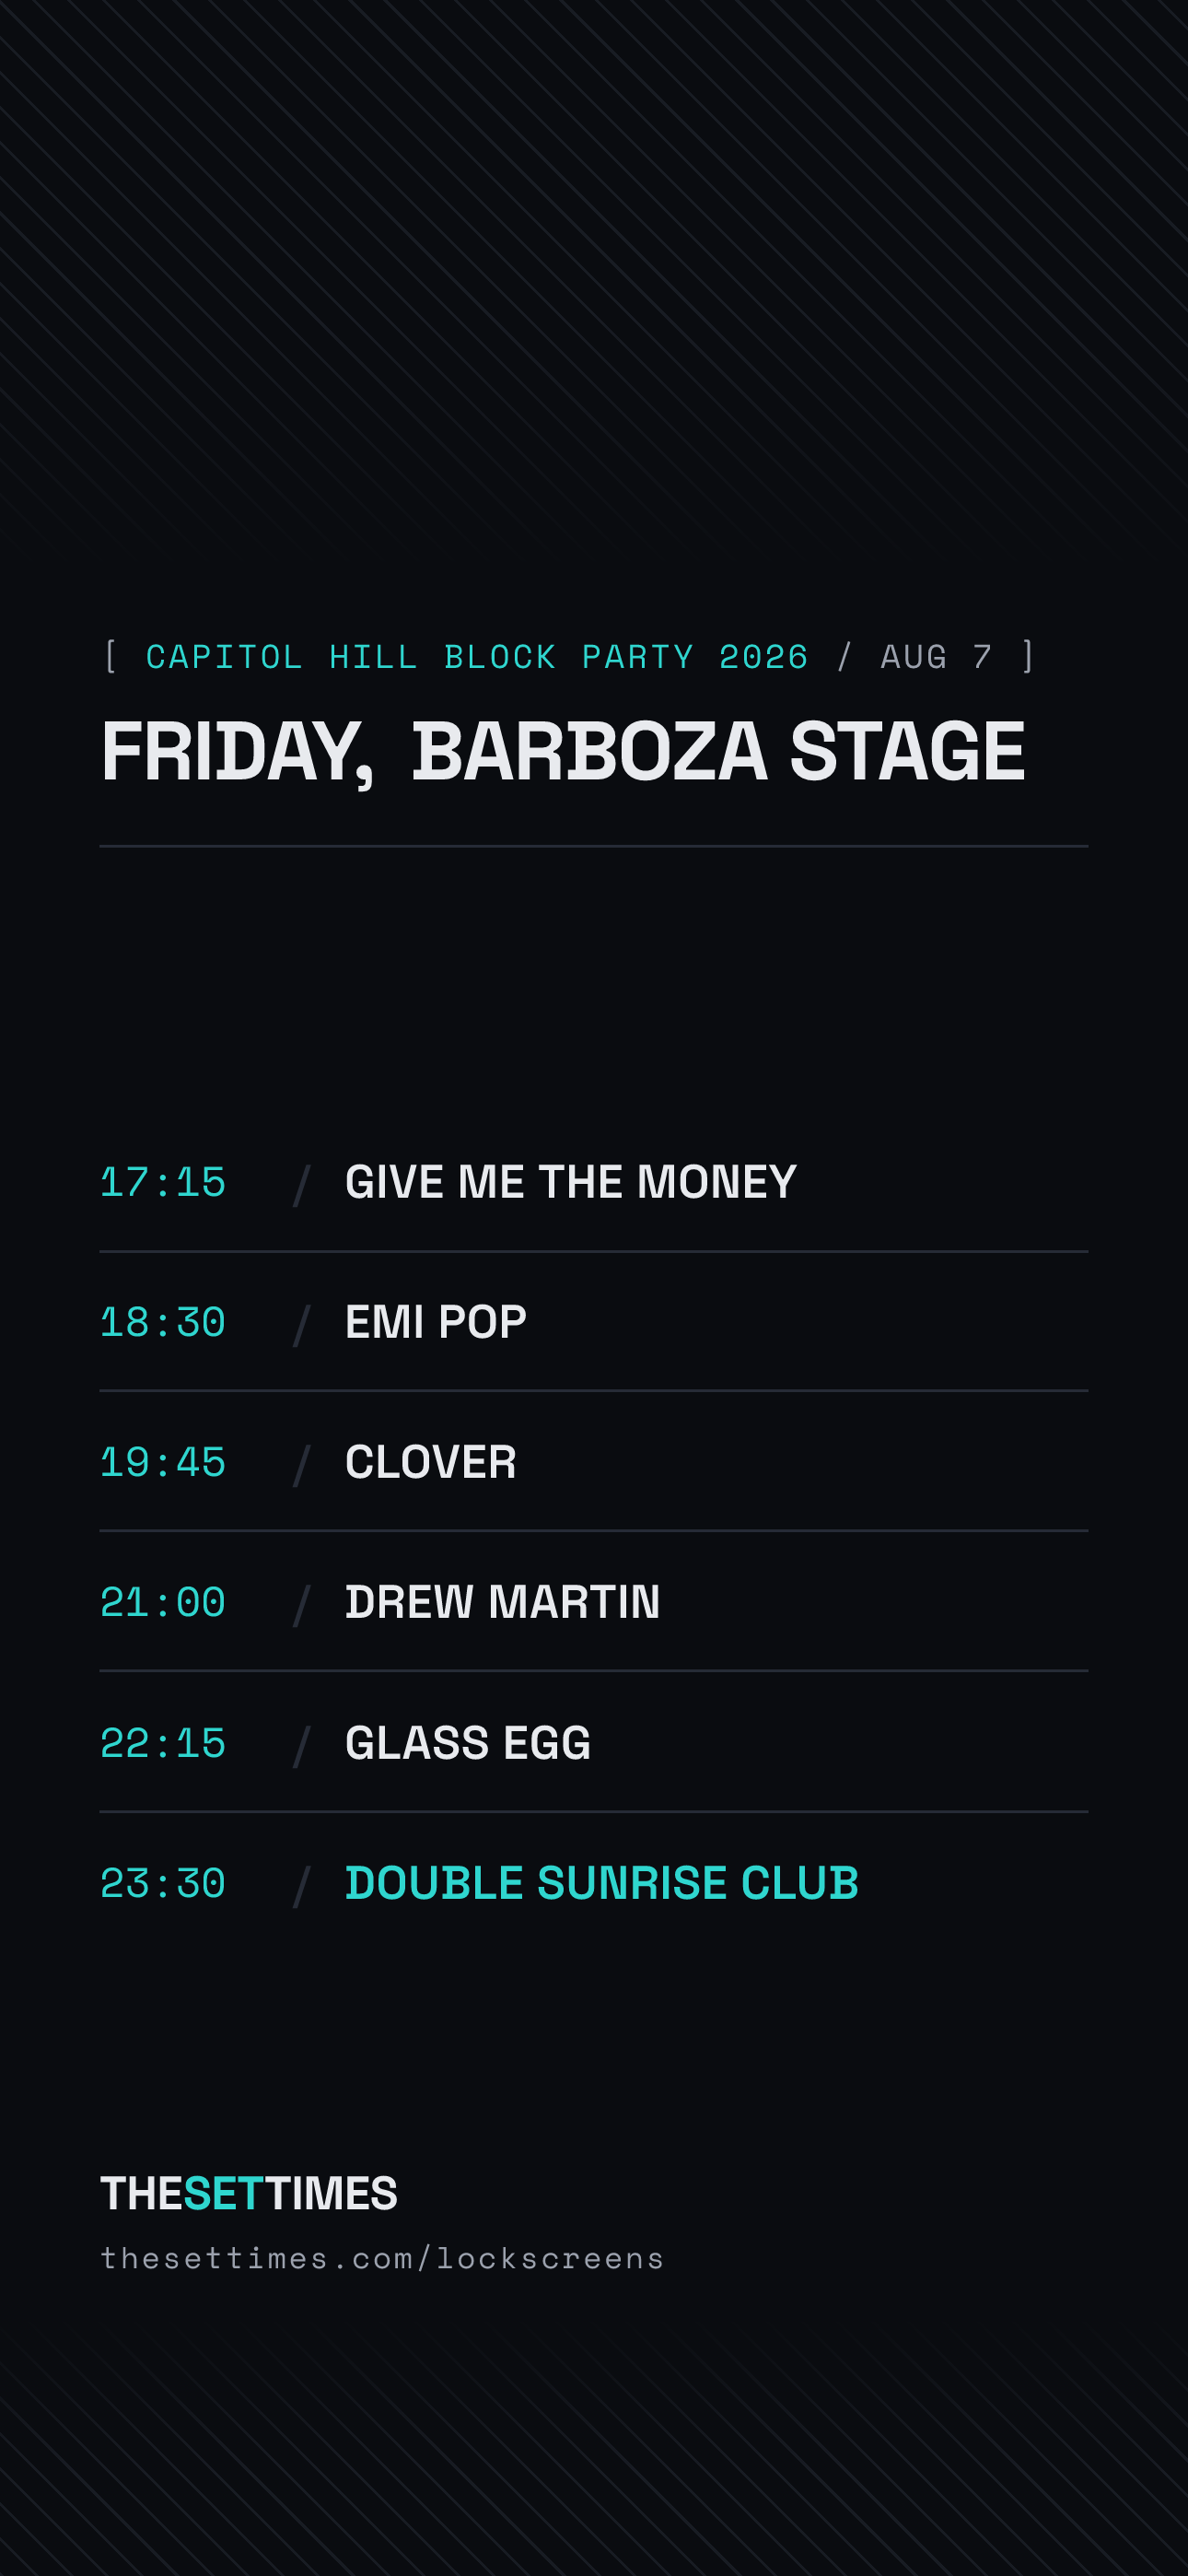Click the 21:00 time slot

pos(163,1603)
